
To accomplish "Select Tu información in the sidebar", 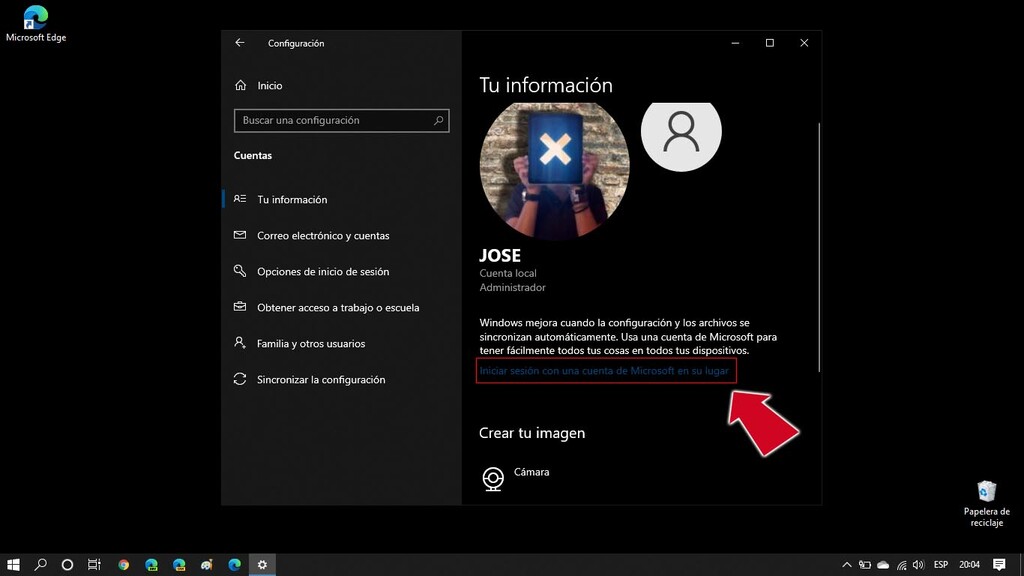I will click(x=290, y=199).
